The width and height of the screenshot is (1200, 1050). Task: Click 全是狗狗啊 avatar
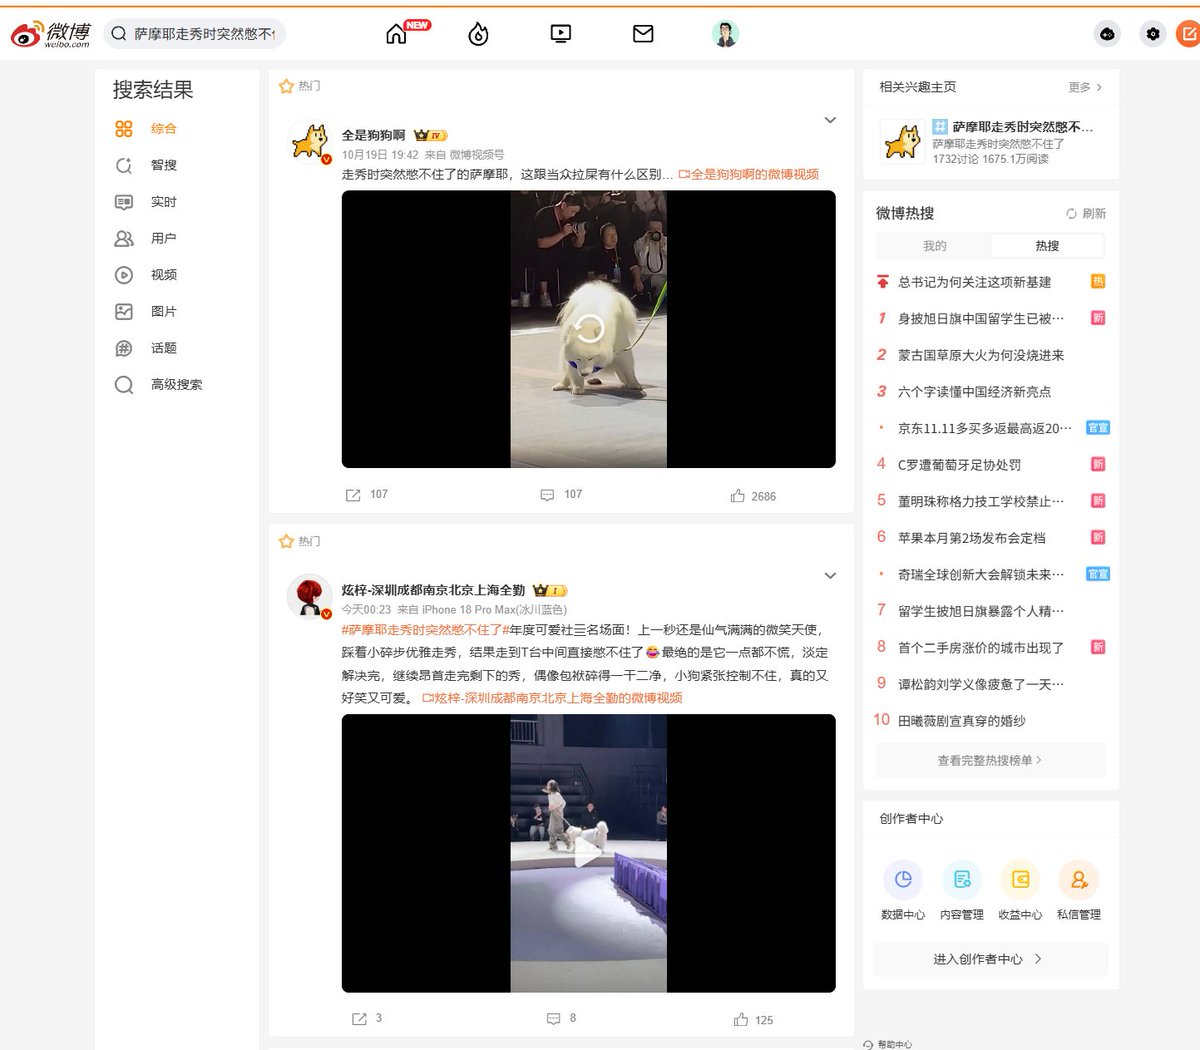coord(310,142)
